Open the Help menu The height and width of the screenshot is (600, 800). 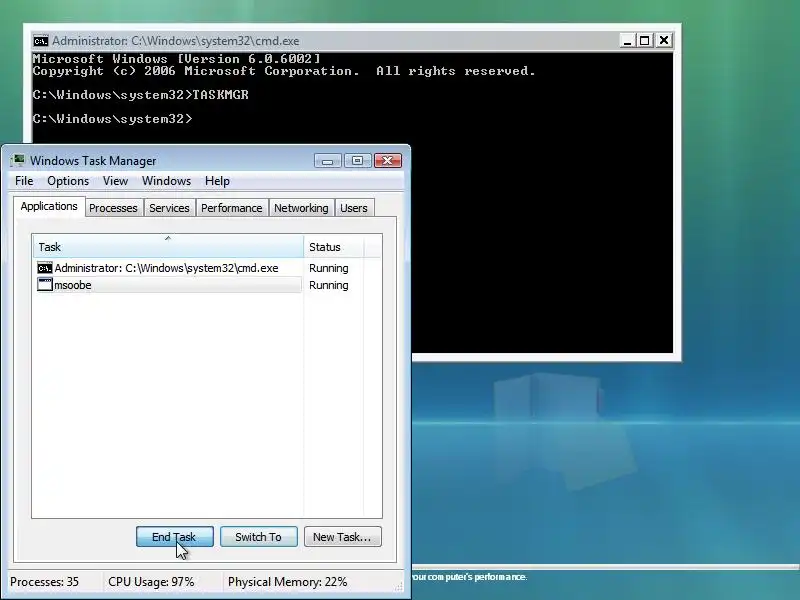click(x=217, y=181)
